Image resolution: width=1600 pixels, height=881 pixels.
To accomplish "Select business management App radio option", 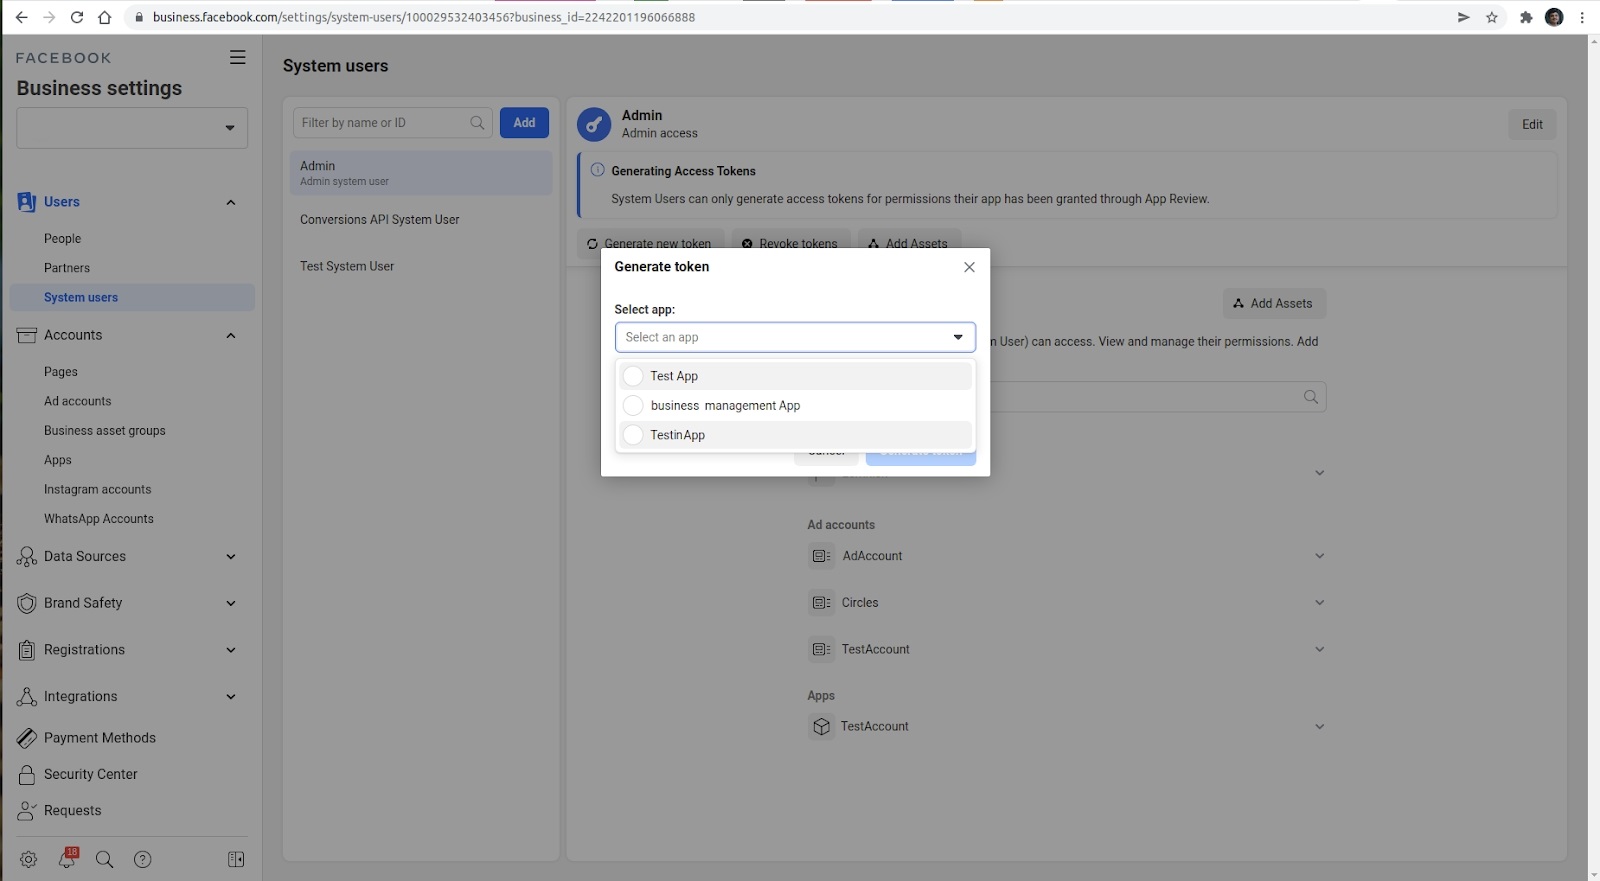I will [x=633, y=406].
